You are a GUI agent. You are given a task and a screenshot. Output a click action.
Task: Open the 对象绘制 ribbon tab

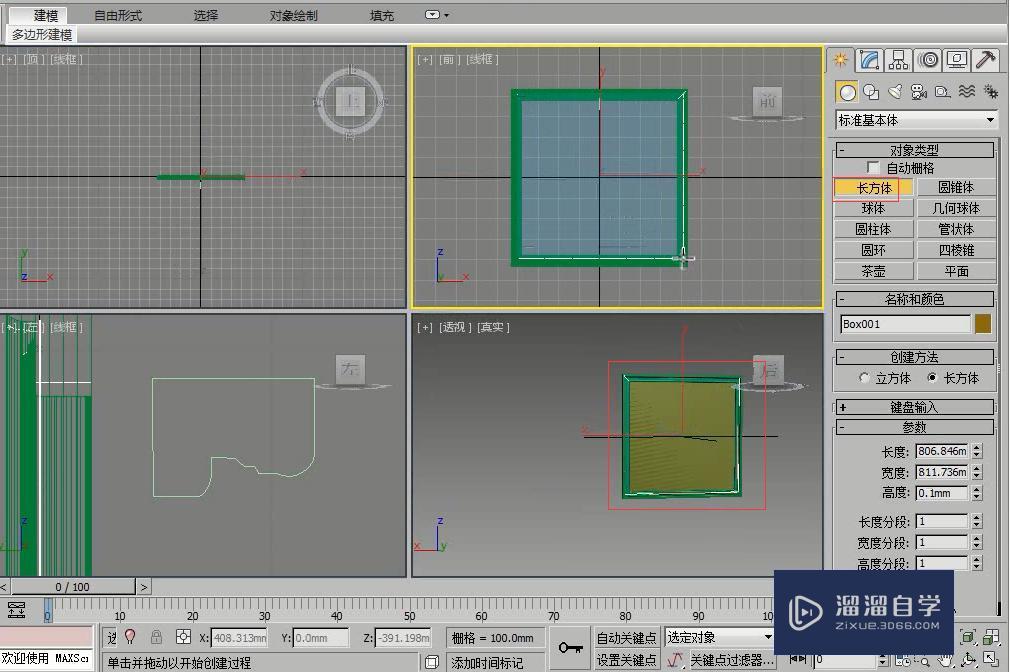(x=294, y=15)
